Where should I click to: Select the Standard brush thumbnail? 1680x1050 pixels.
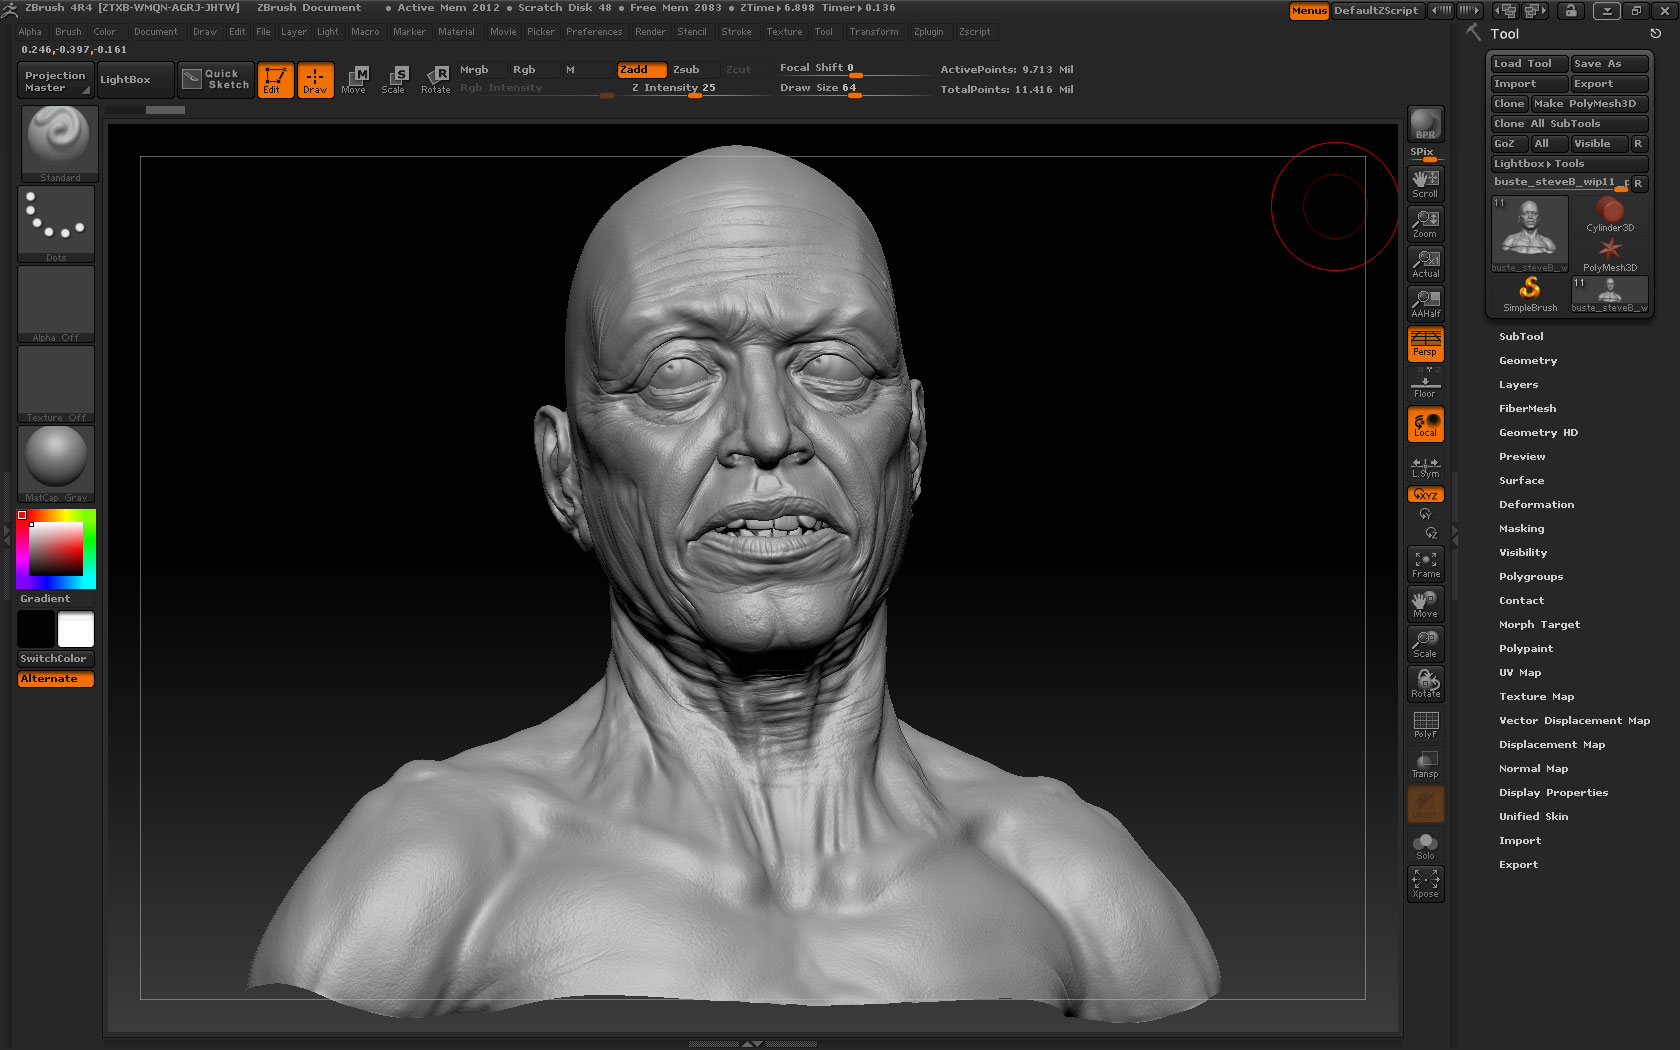tap(60, 143)
